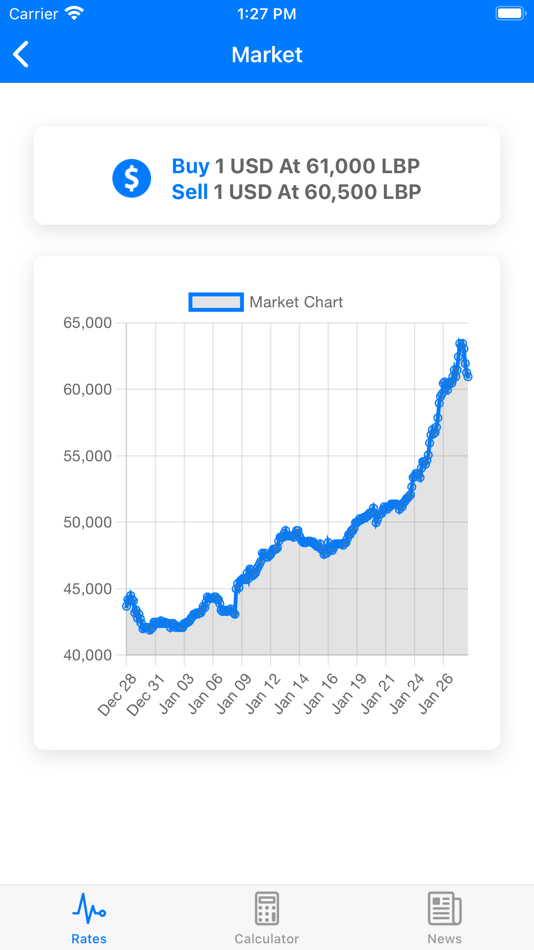Tap the first chart data point at Dec 28

pos(127,605)
